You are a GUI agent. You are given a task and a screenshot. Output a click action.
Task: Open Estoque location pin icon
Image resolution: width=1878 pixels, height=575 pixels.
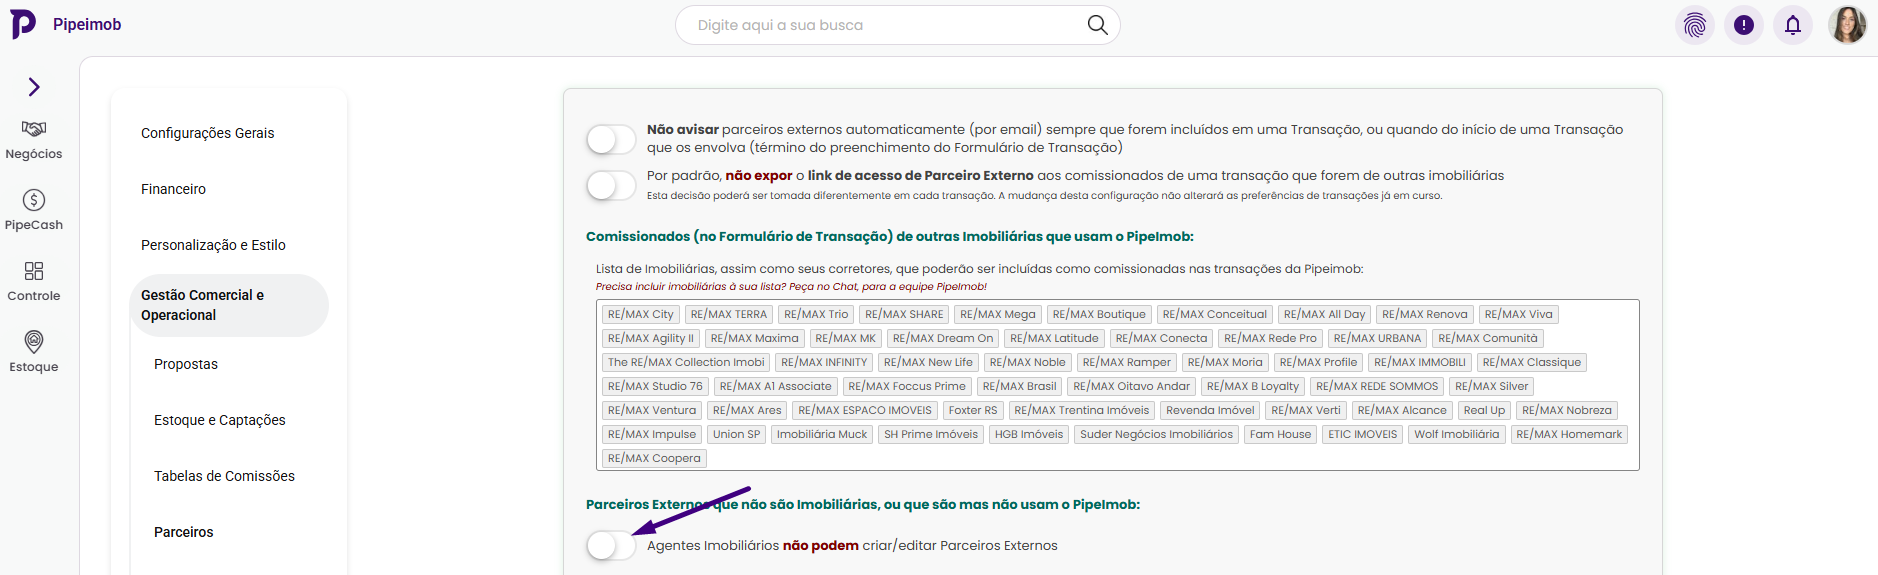pyautogui.click(x=34, y=342)
